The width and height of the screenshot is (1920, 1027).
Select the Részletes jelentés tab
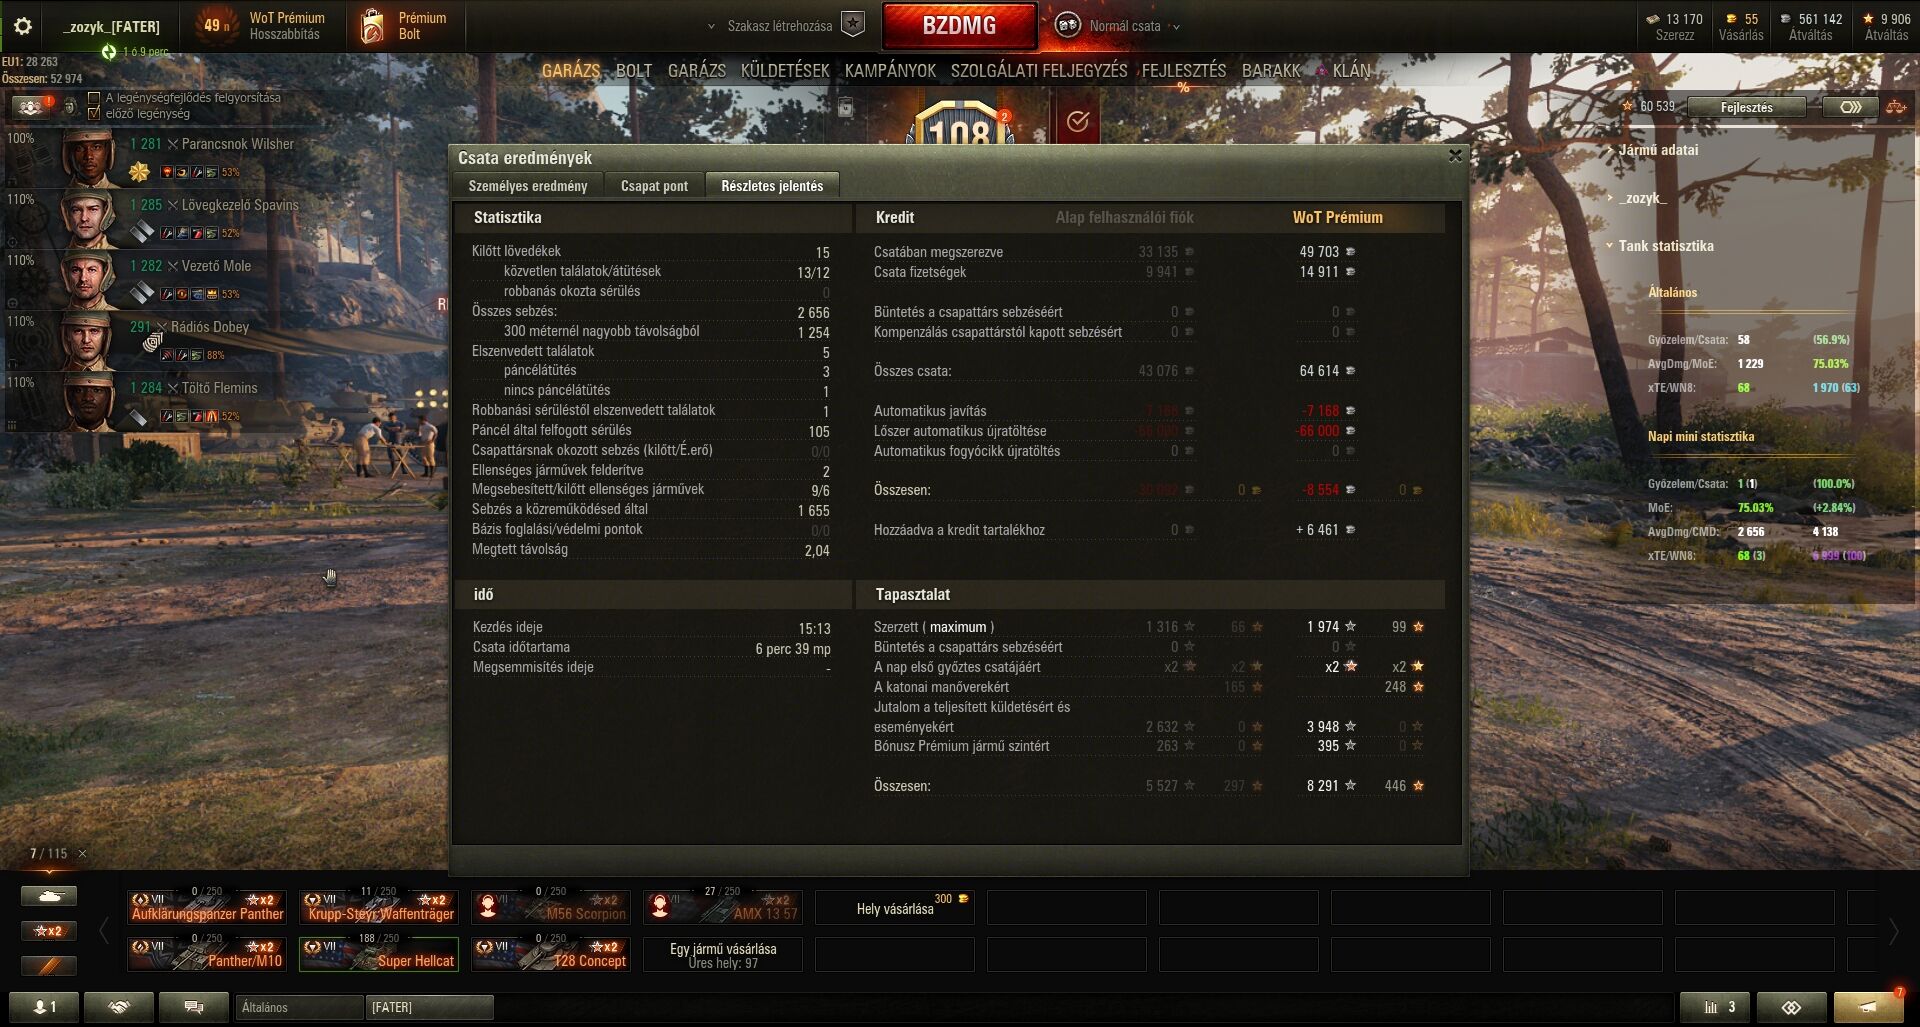pos(772,186)
